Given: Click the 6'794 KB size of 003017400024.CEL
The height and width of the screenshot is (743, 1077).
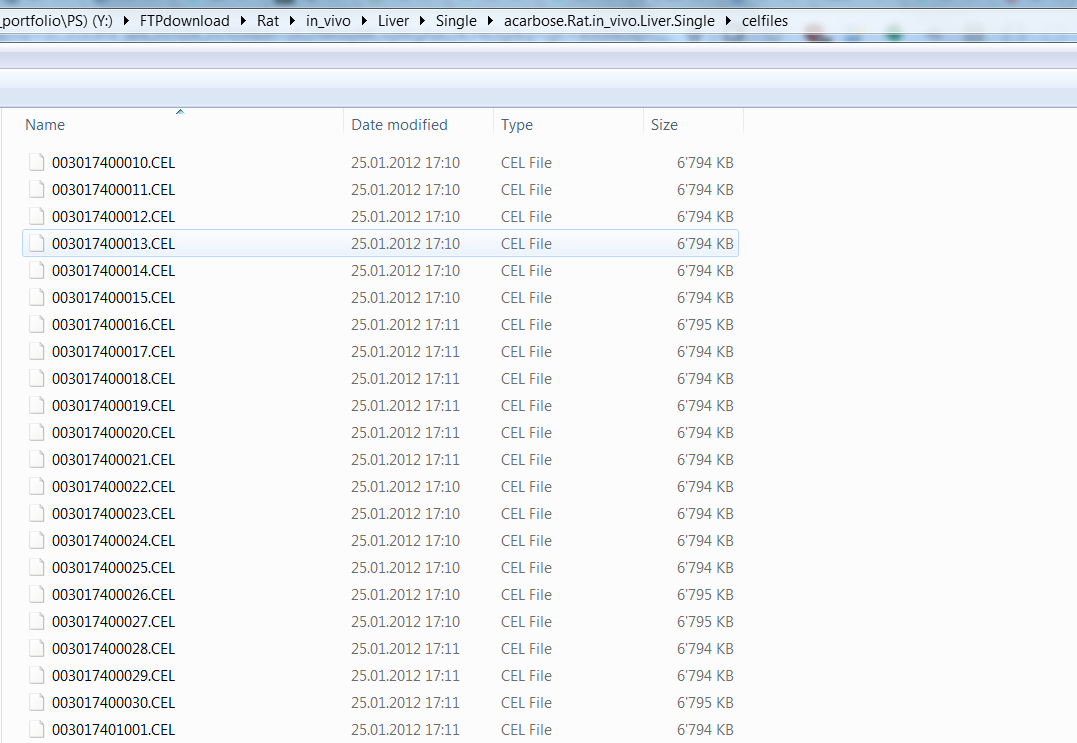Looking at the screenshot, I should (x=705, y=540).
